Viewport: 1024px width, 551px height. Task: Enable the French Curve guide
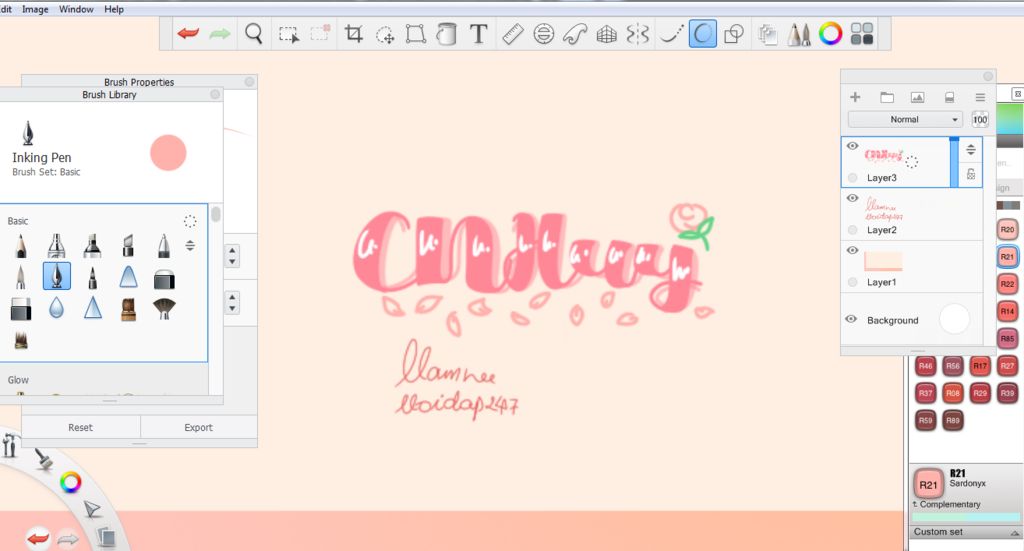coord(575,34)
